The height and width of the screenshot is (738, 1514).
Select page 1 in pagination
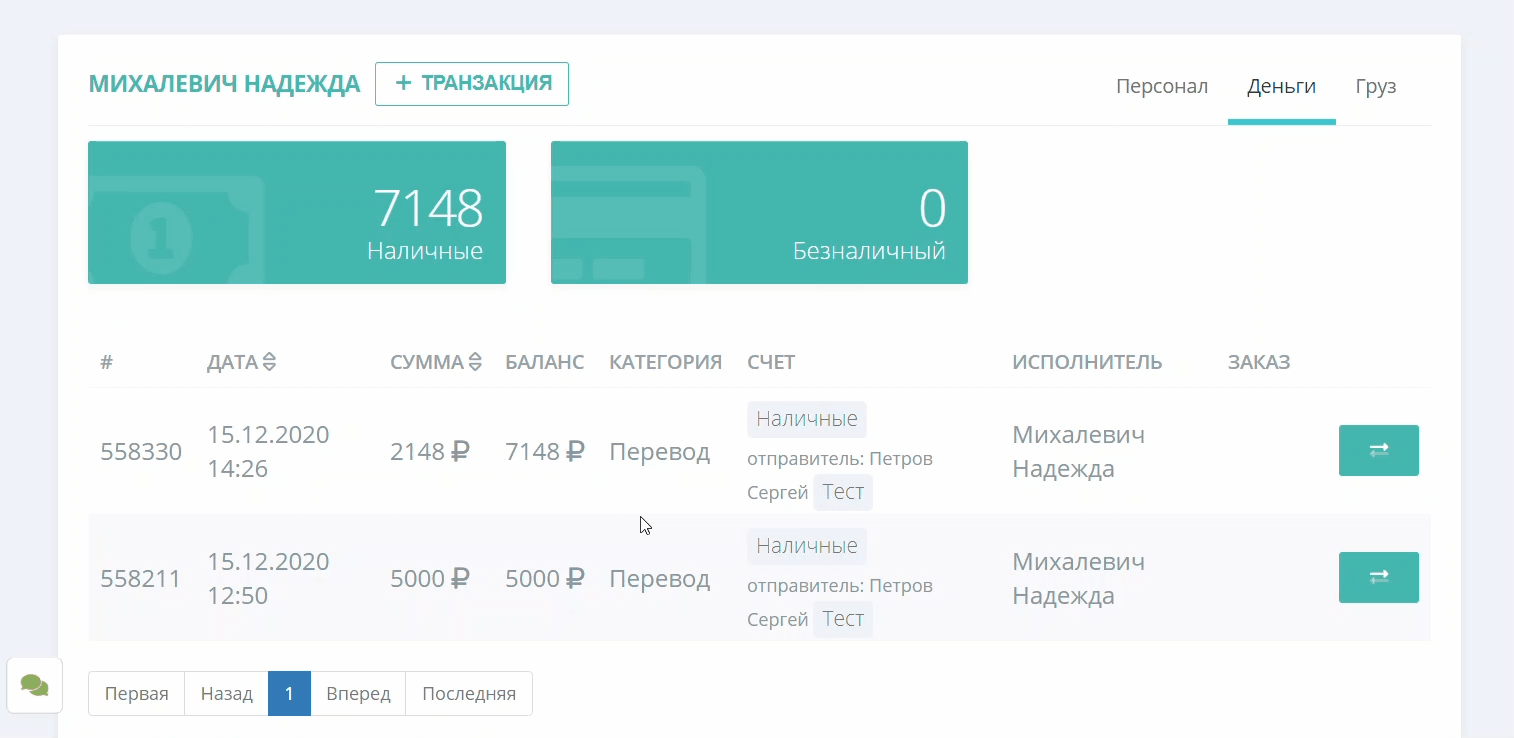289,693
